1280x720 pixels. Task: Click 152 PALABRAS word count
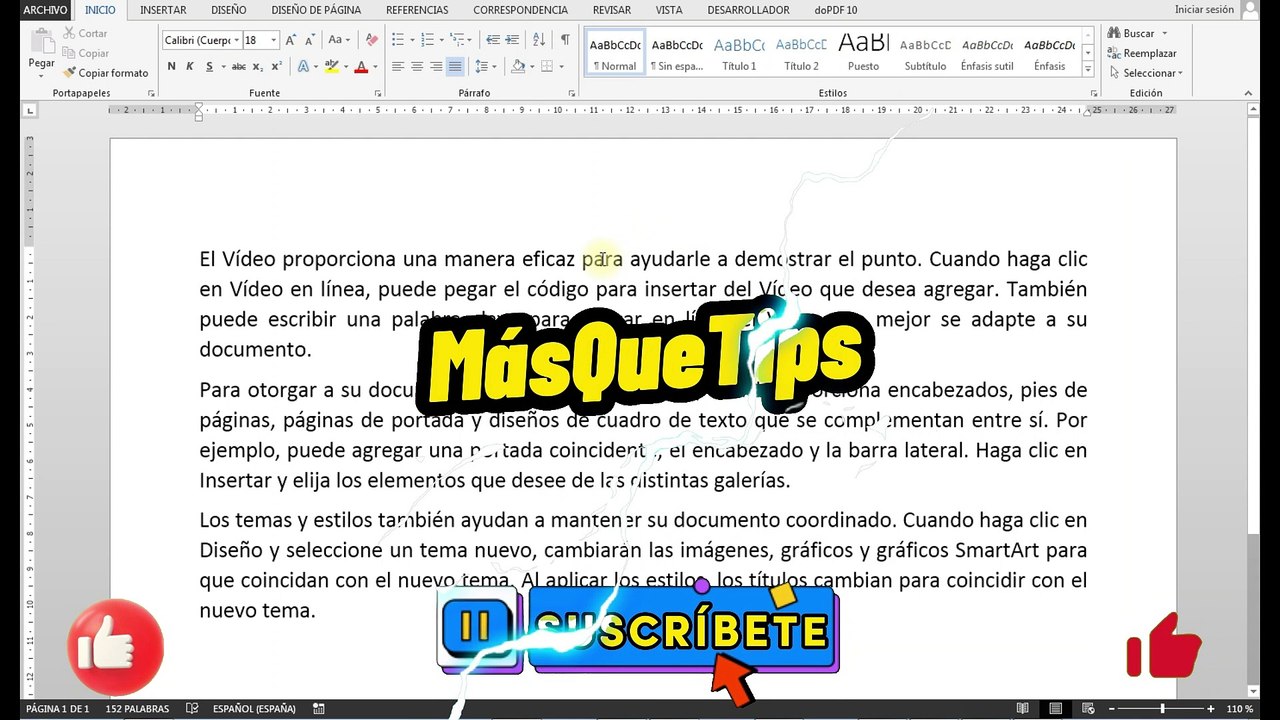(x=137, y=709)
